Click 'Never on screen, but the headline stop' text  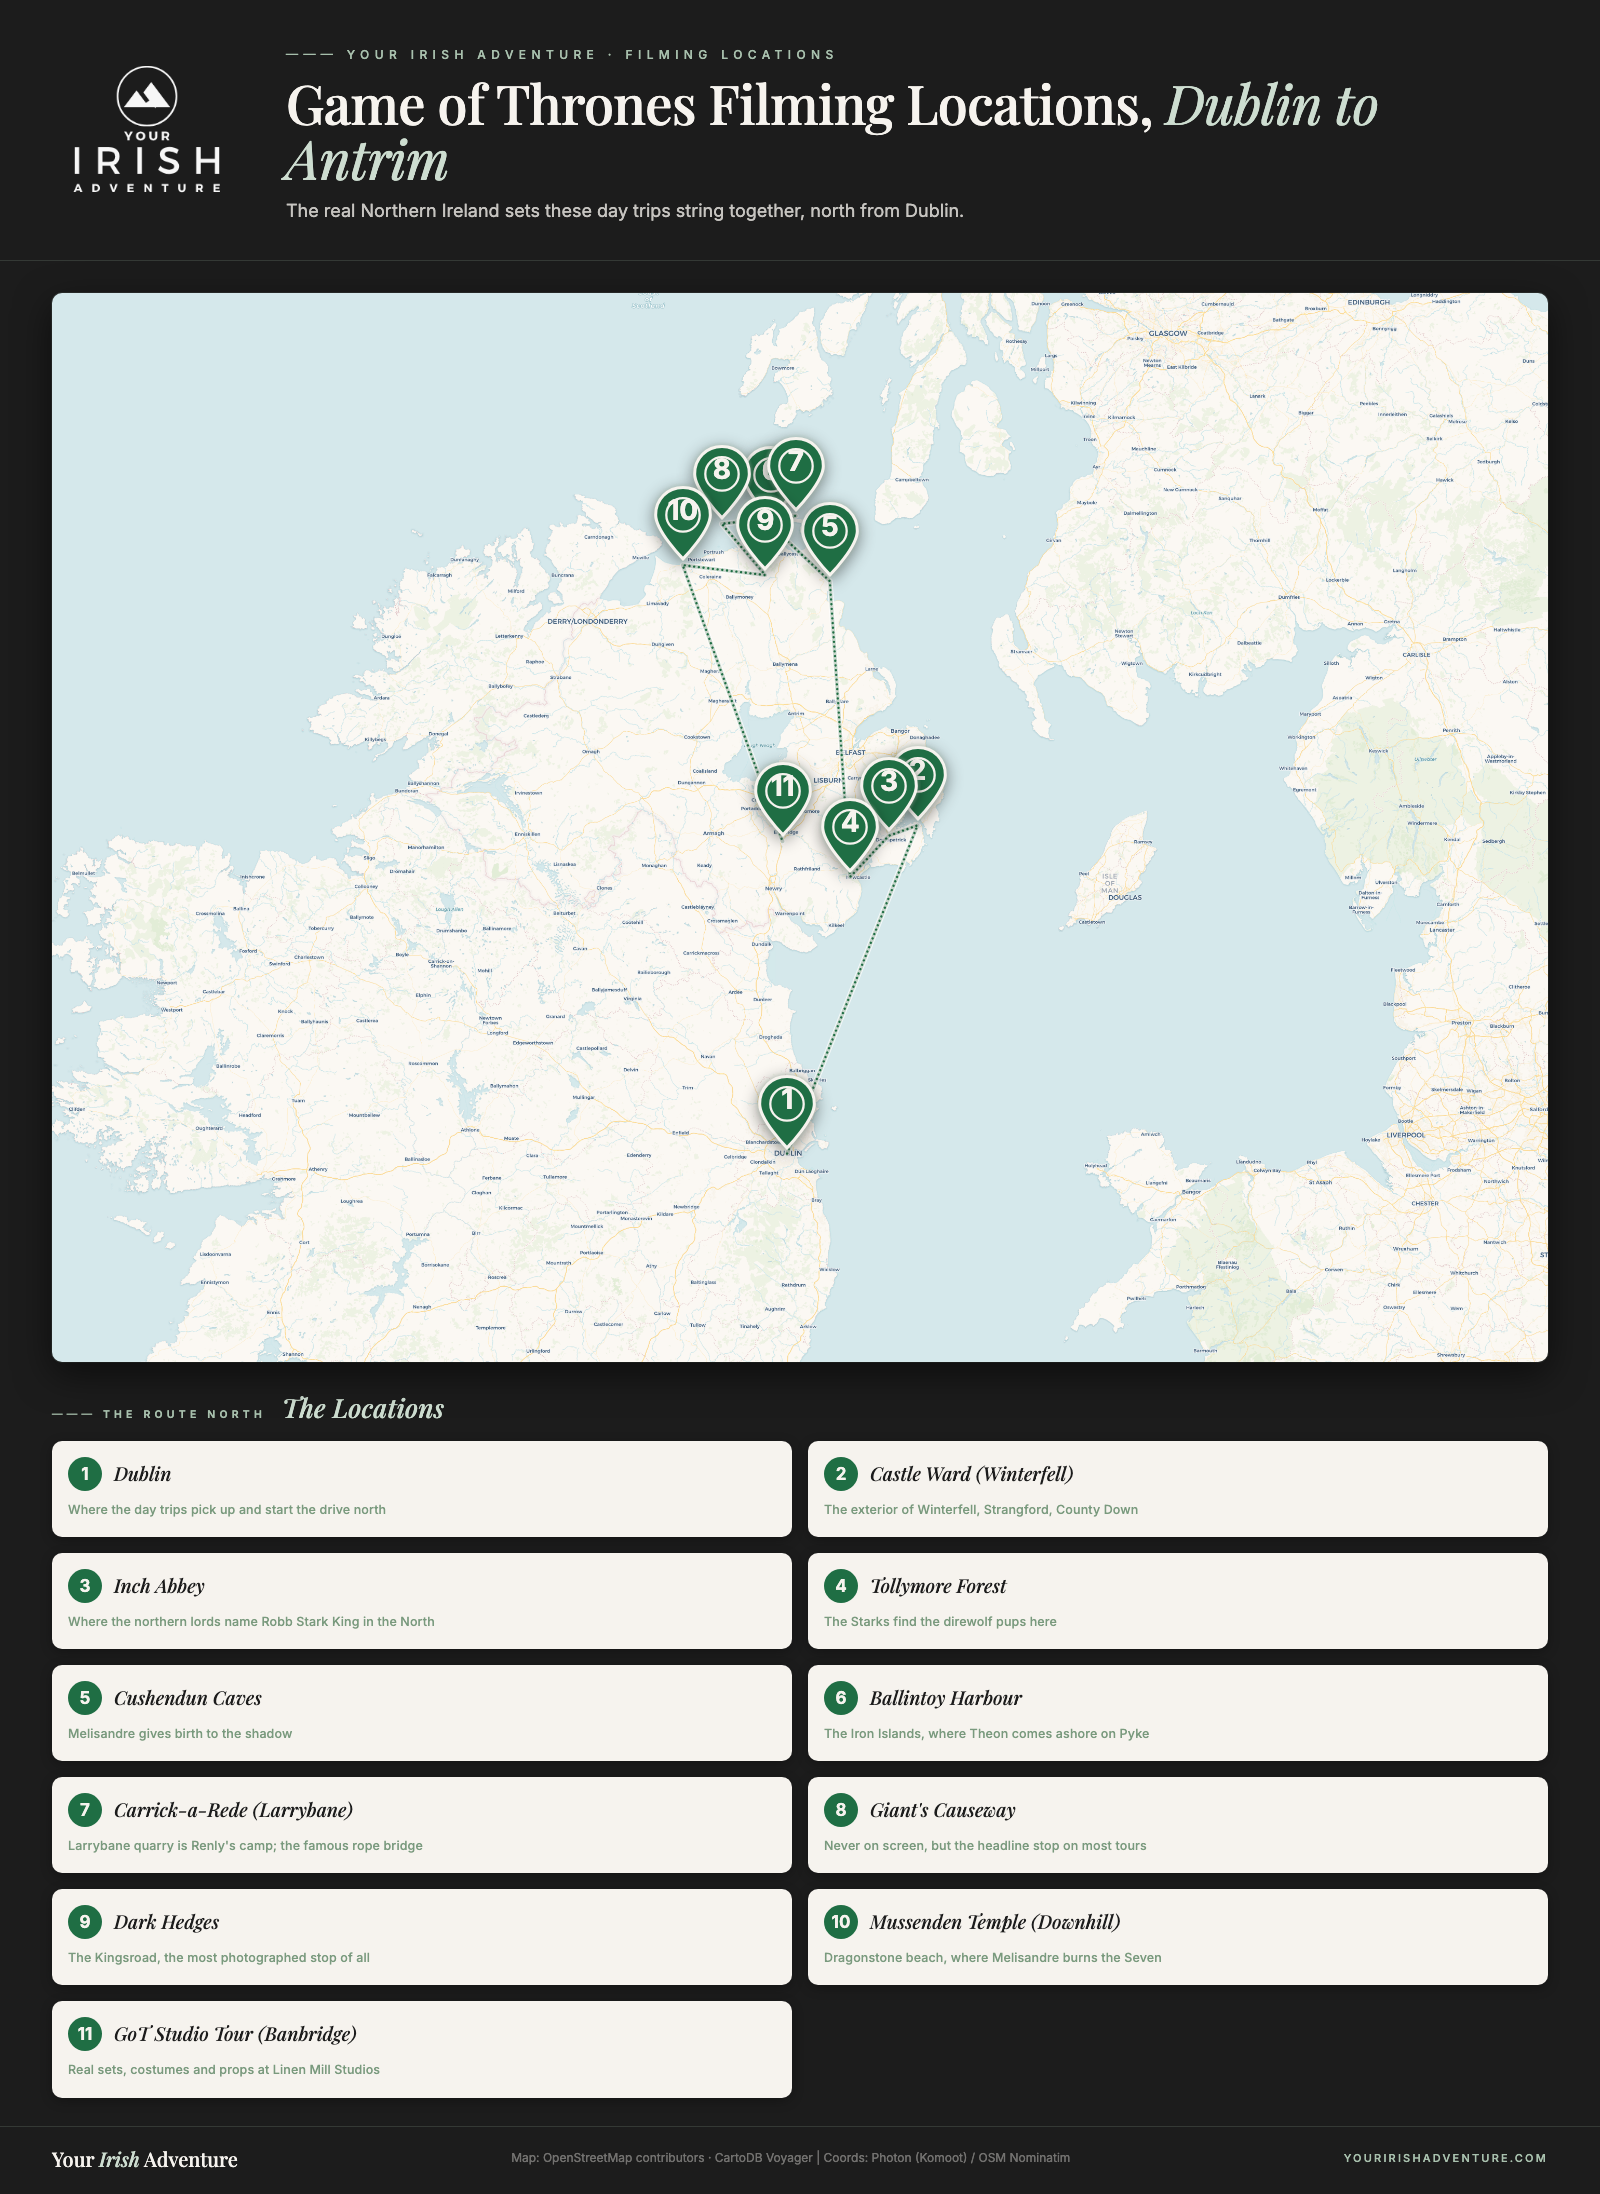pos(985,1846)
